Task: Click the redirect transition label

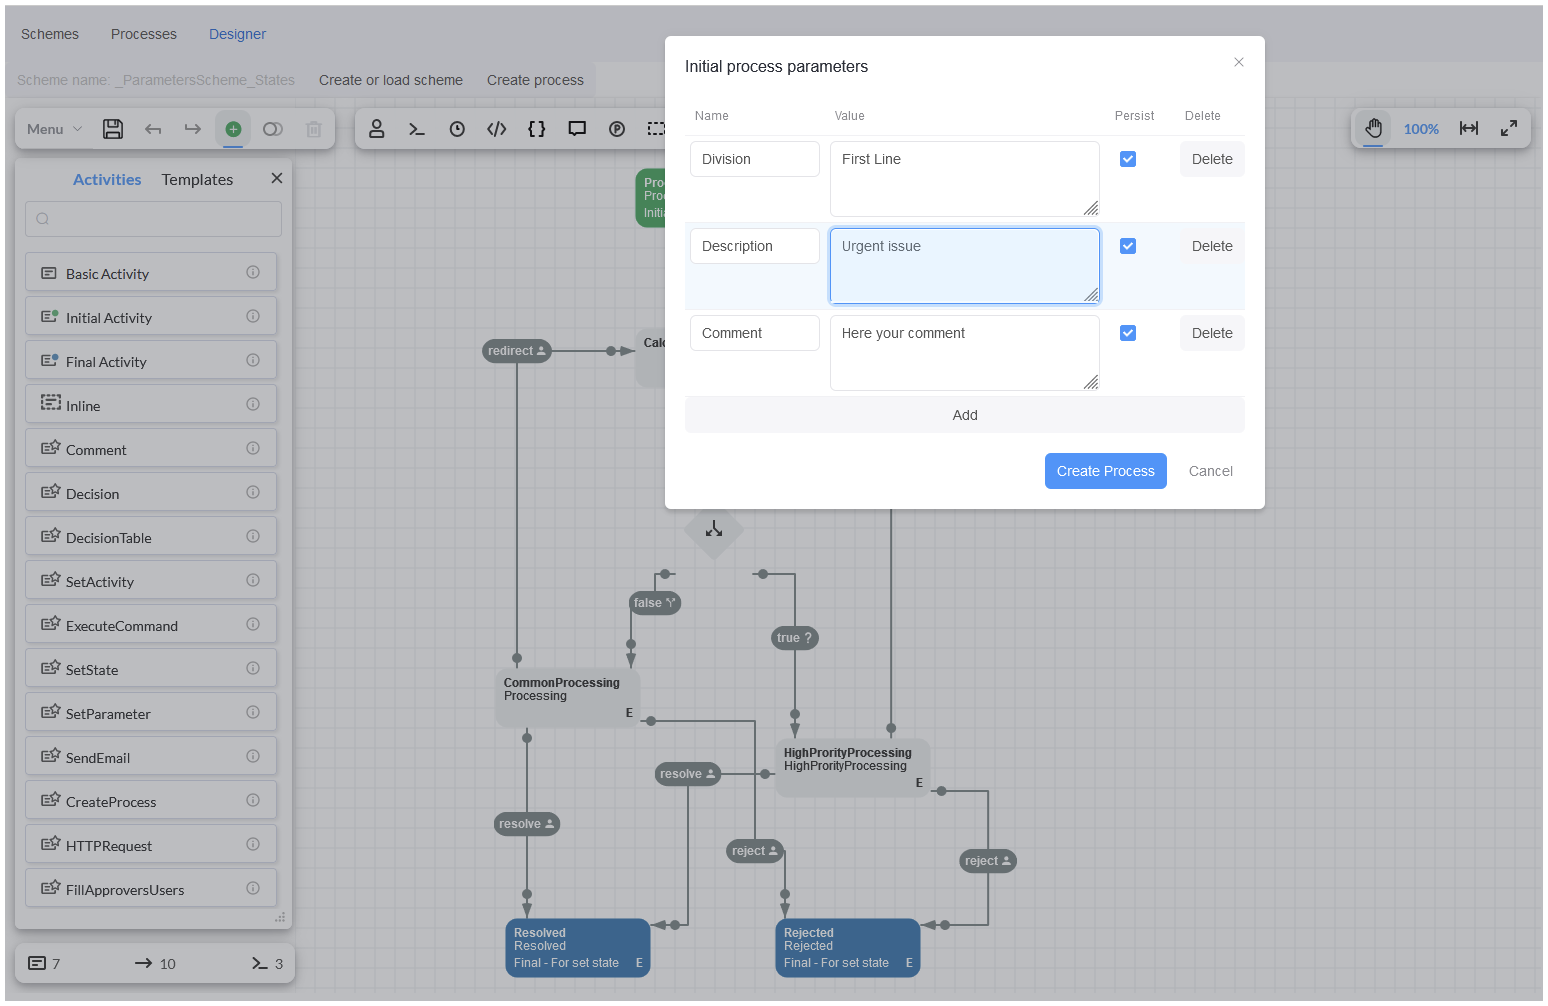Action: pyautogui.click(x=517, y=351)
